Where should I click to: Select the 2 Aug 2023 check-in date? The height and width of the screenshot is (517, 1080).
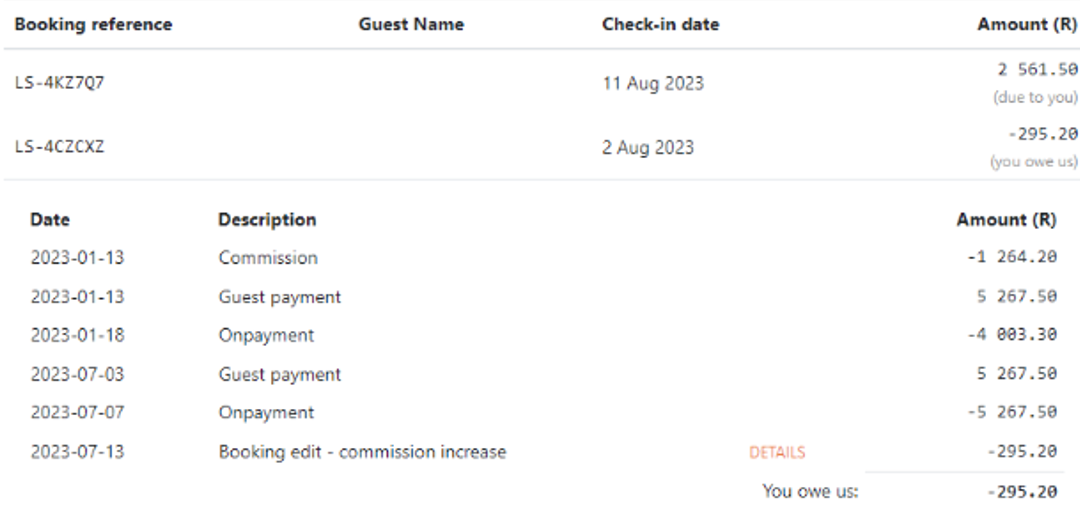(x=648, y=147)
